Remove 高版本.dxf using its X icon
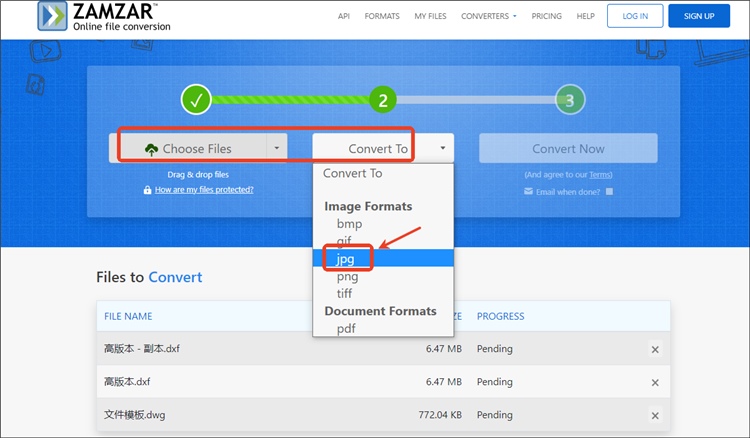This screenshot has height=438, width=750. click(x=655, y=381)
